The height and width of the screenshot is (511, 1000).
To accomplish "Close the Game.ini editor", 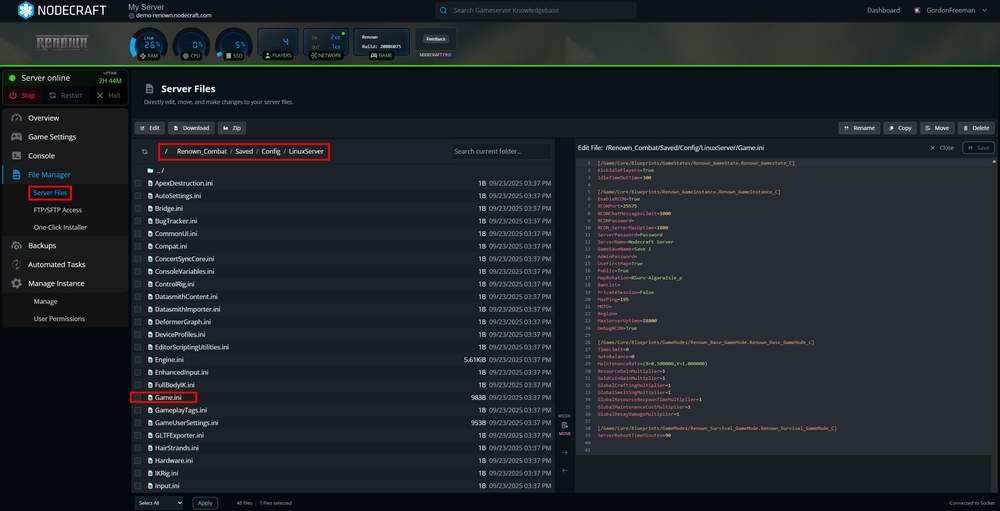I will [x=942, y=147].
